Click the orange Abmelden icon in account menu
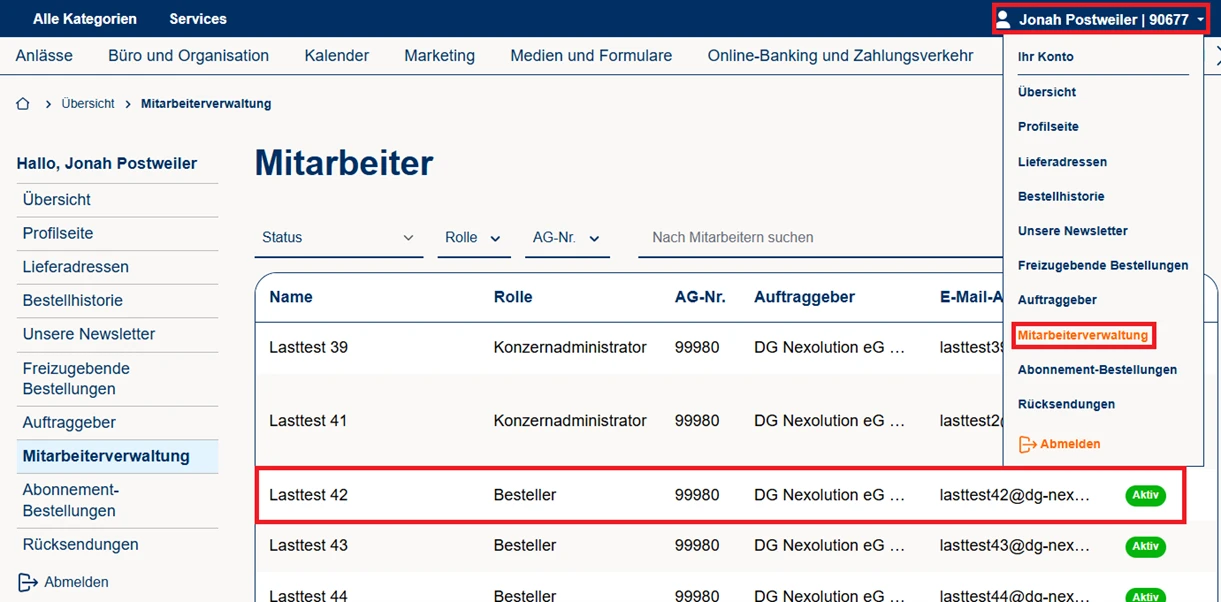The image size is (1221, 602). coord(1027,444)
